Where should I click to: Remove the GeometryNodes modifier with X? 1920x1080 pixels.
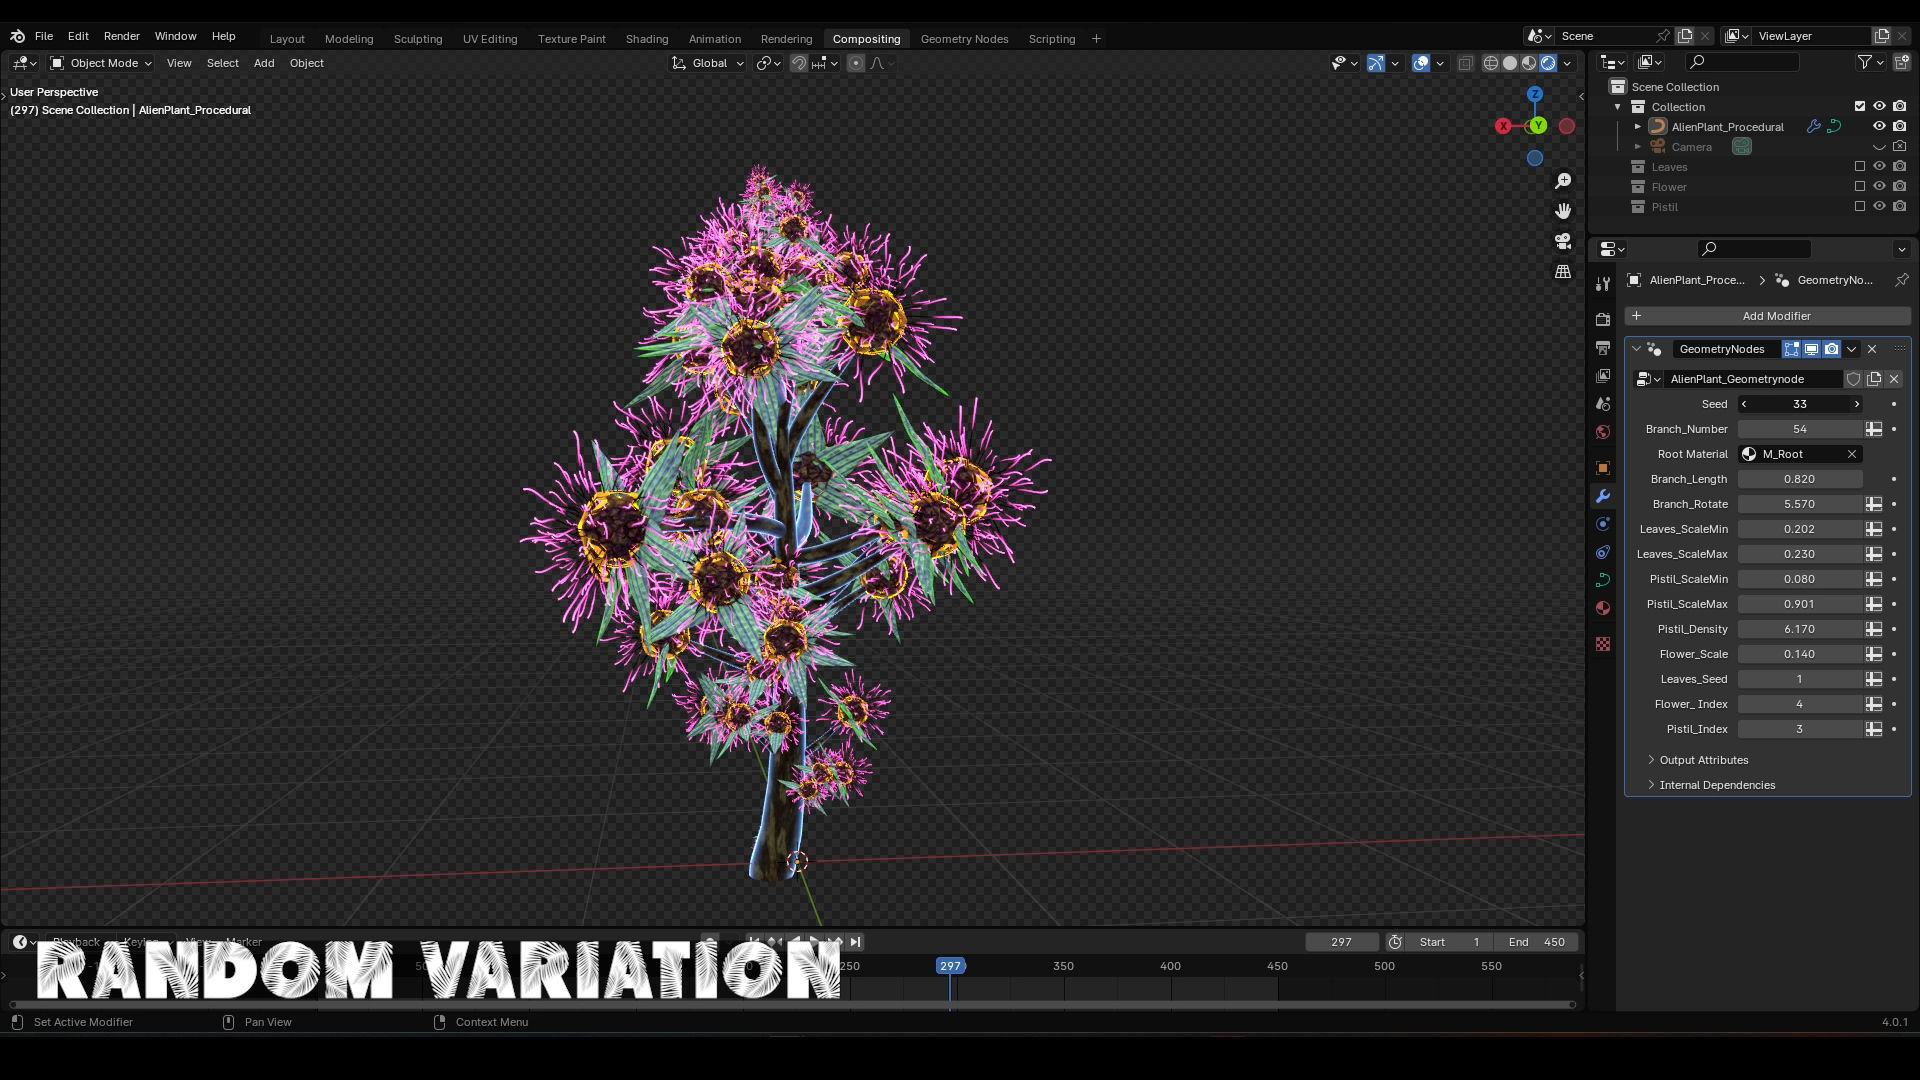1872,349
